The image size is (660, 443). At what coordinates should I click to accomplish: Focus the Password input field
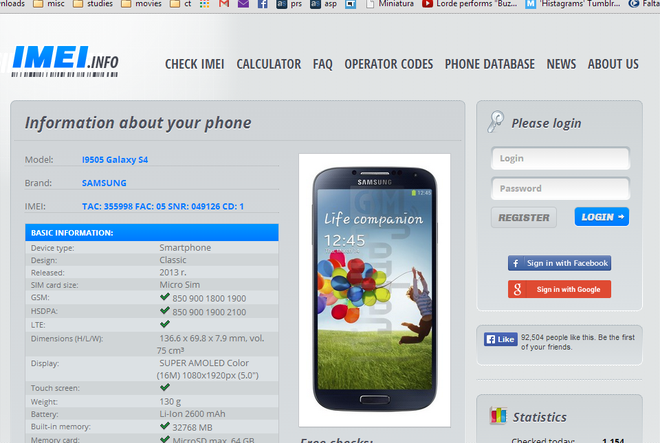(560, 188)
